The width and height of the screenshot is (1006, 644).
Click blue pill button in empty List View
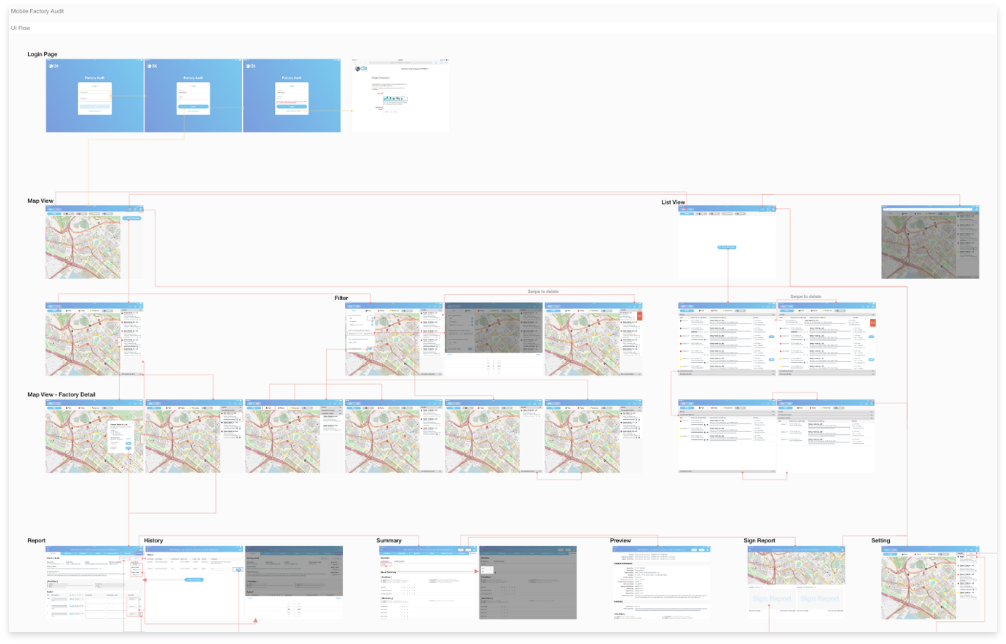pyautogui.click(x=727, y=247)
